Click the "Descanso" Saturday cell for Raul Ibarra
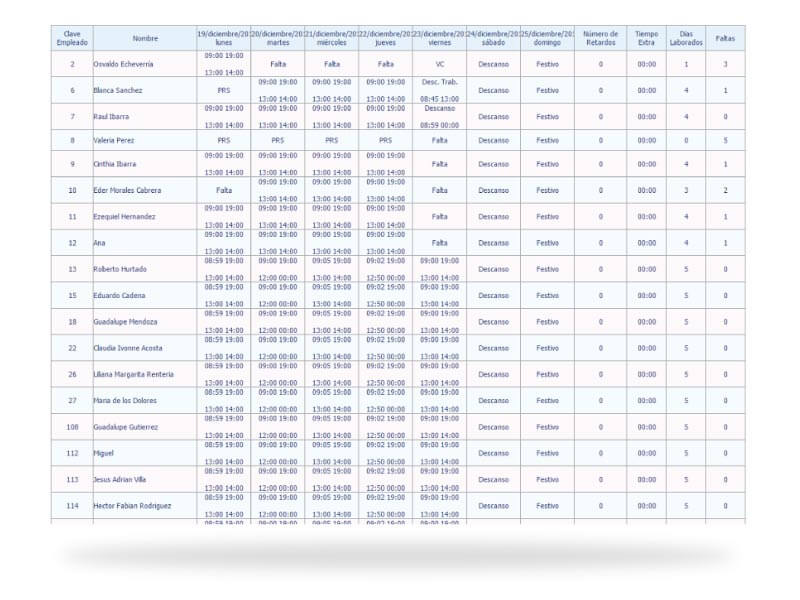 tap(493, 117)
